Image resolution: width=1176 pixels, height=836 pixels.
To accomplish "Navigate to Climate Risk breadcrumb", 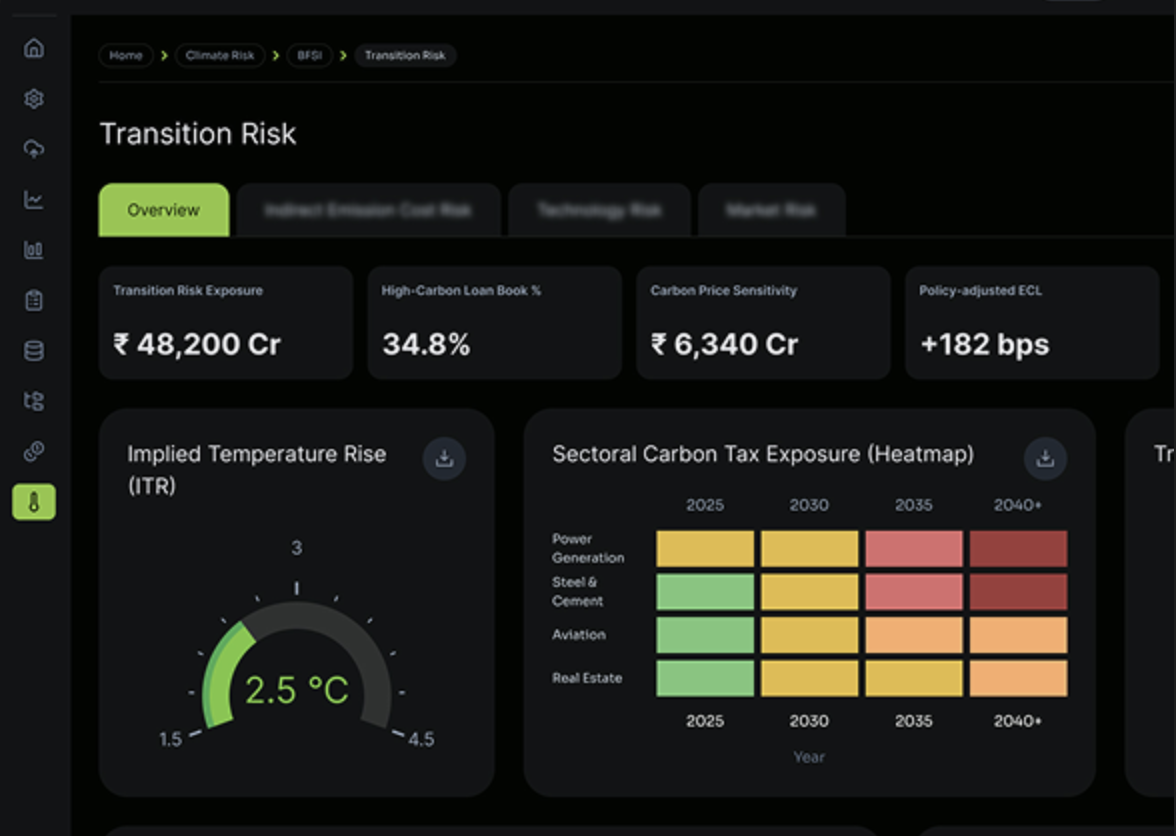I will coord(220,55).
